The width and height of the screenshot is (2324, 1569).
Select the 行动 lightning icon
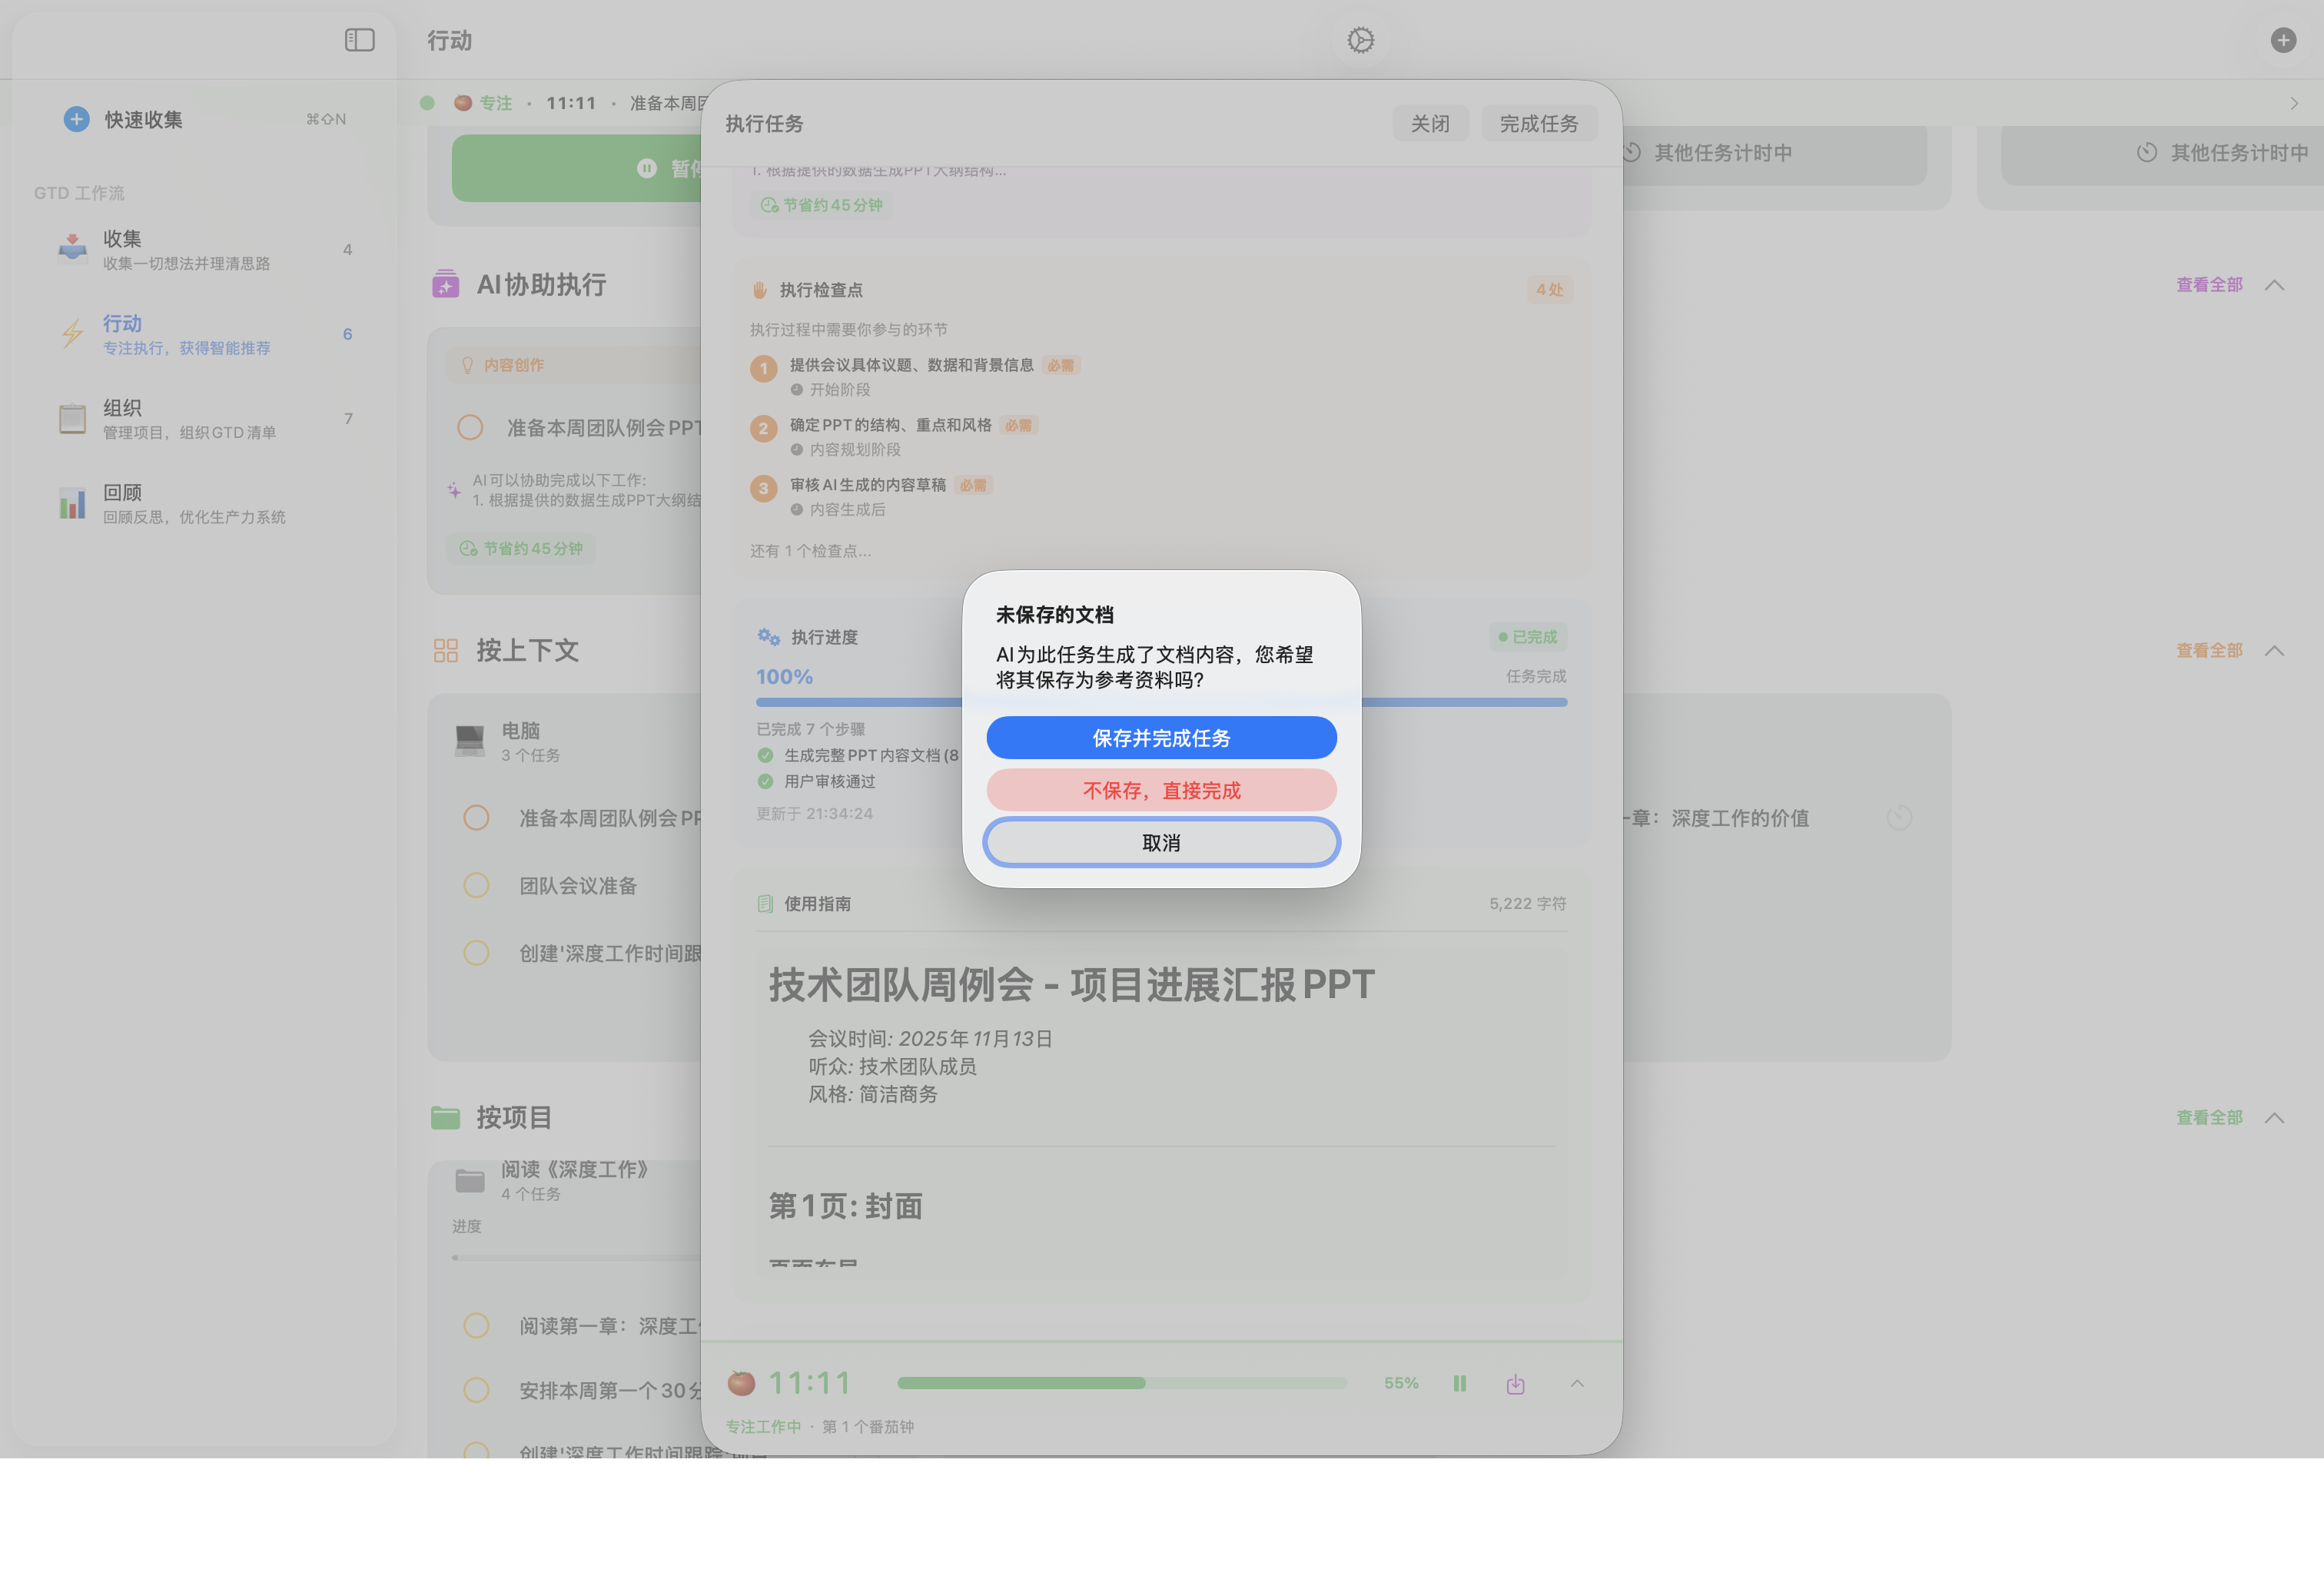[x=72, y=333]
